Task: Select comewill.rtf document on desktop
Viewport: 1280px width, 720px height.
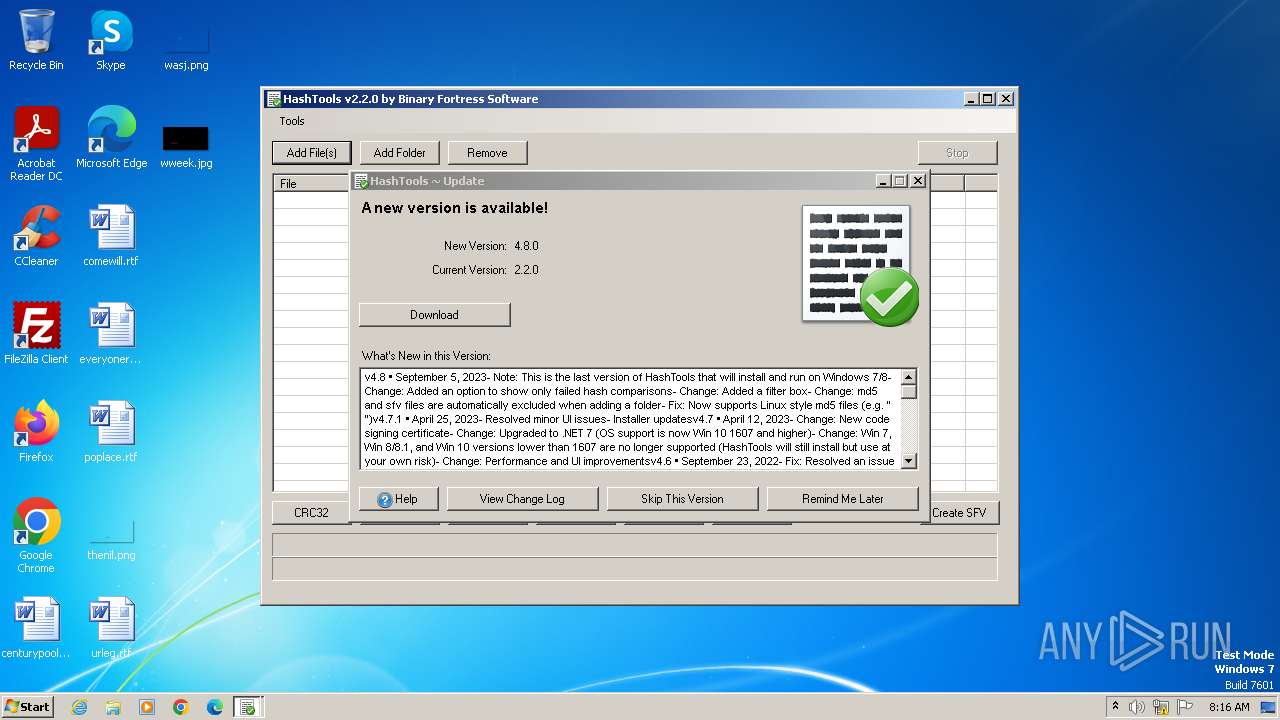Action: click(111, 236)
